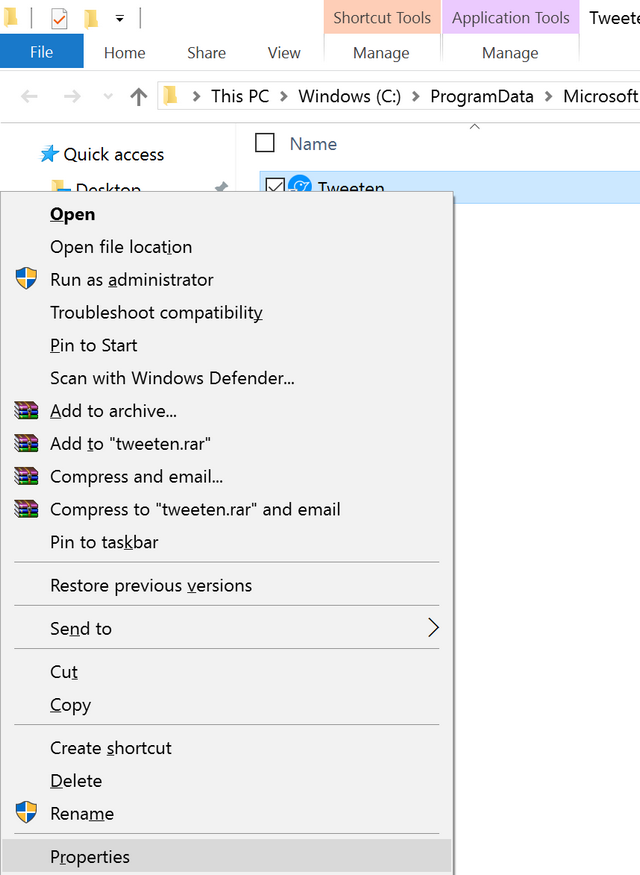Click the New folder icon in title bar
Screen dimensions: 640x875
coord(91,18)
